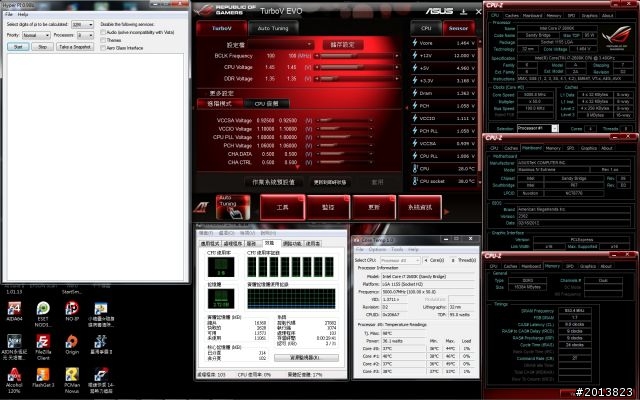640x400 pixels.
Task: Click the CPU usage history graph in Task Manager
Action: pos(291,267)
